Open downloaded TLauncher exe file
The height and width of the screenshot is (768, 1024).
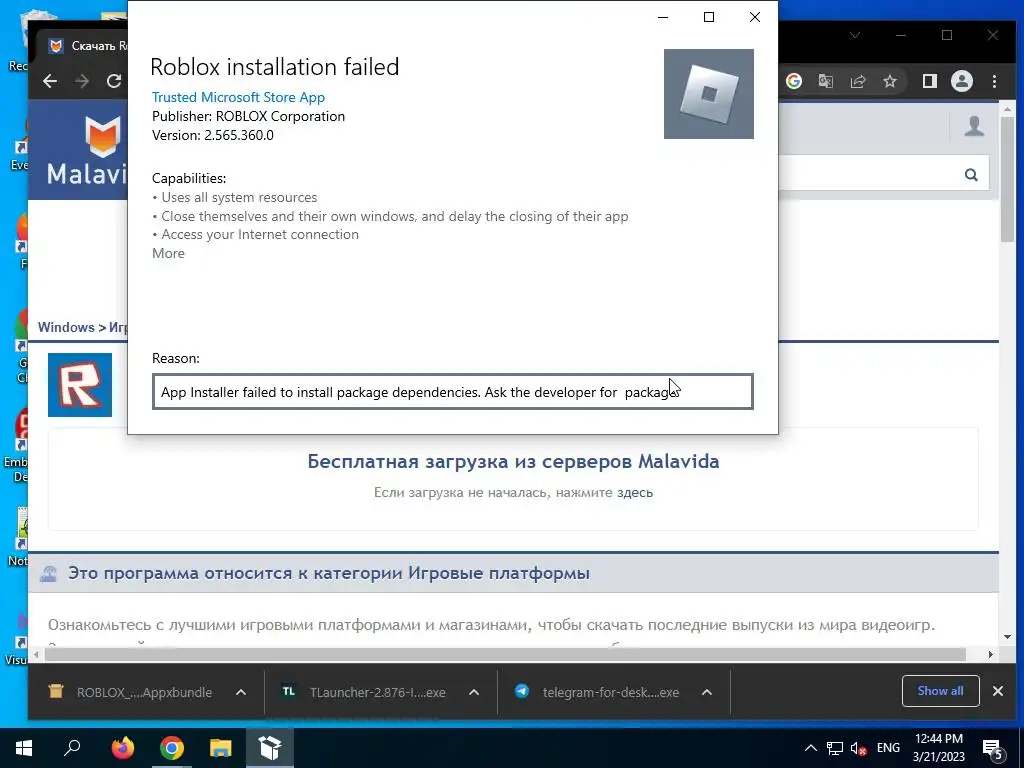364,692
